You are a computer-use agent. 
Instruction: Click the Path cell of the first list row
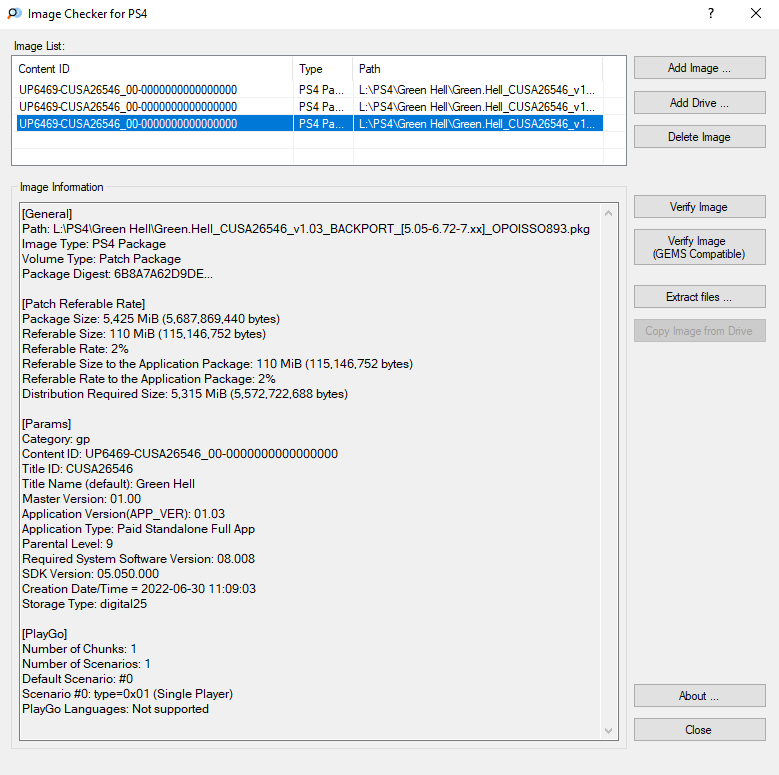(477, 90)
